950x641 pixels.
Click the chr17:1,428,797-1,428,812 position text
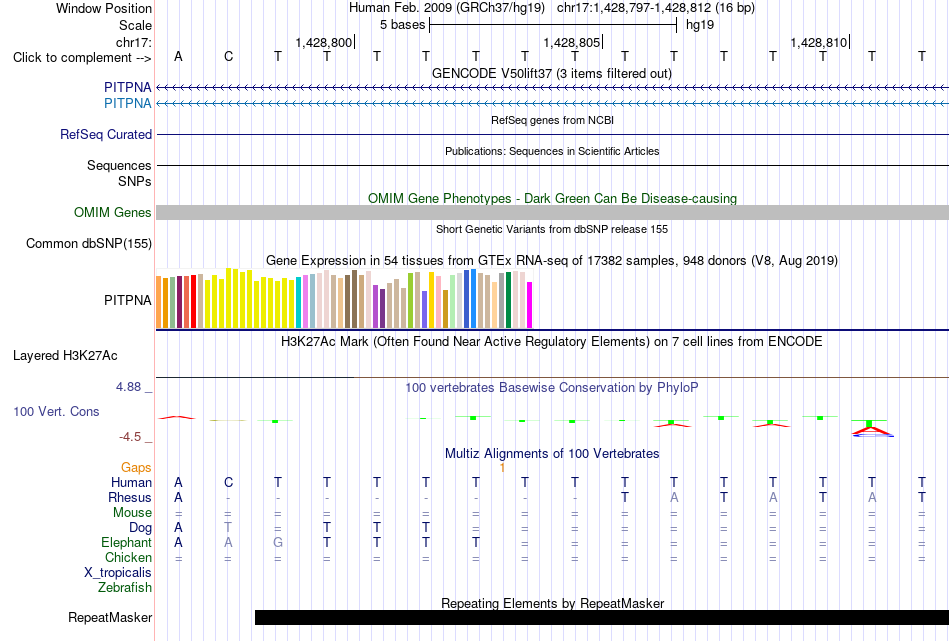click(x=634, y=8)
